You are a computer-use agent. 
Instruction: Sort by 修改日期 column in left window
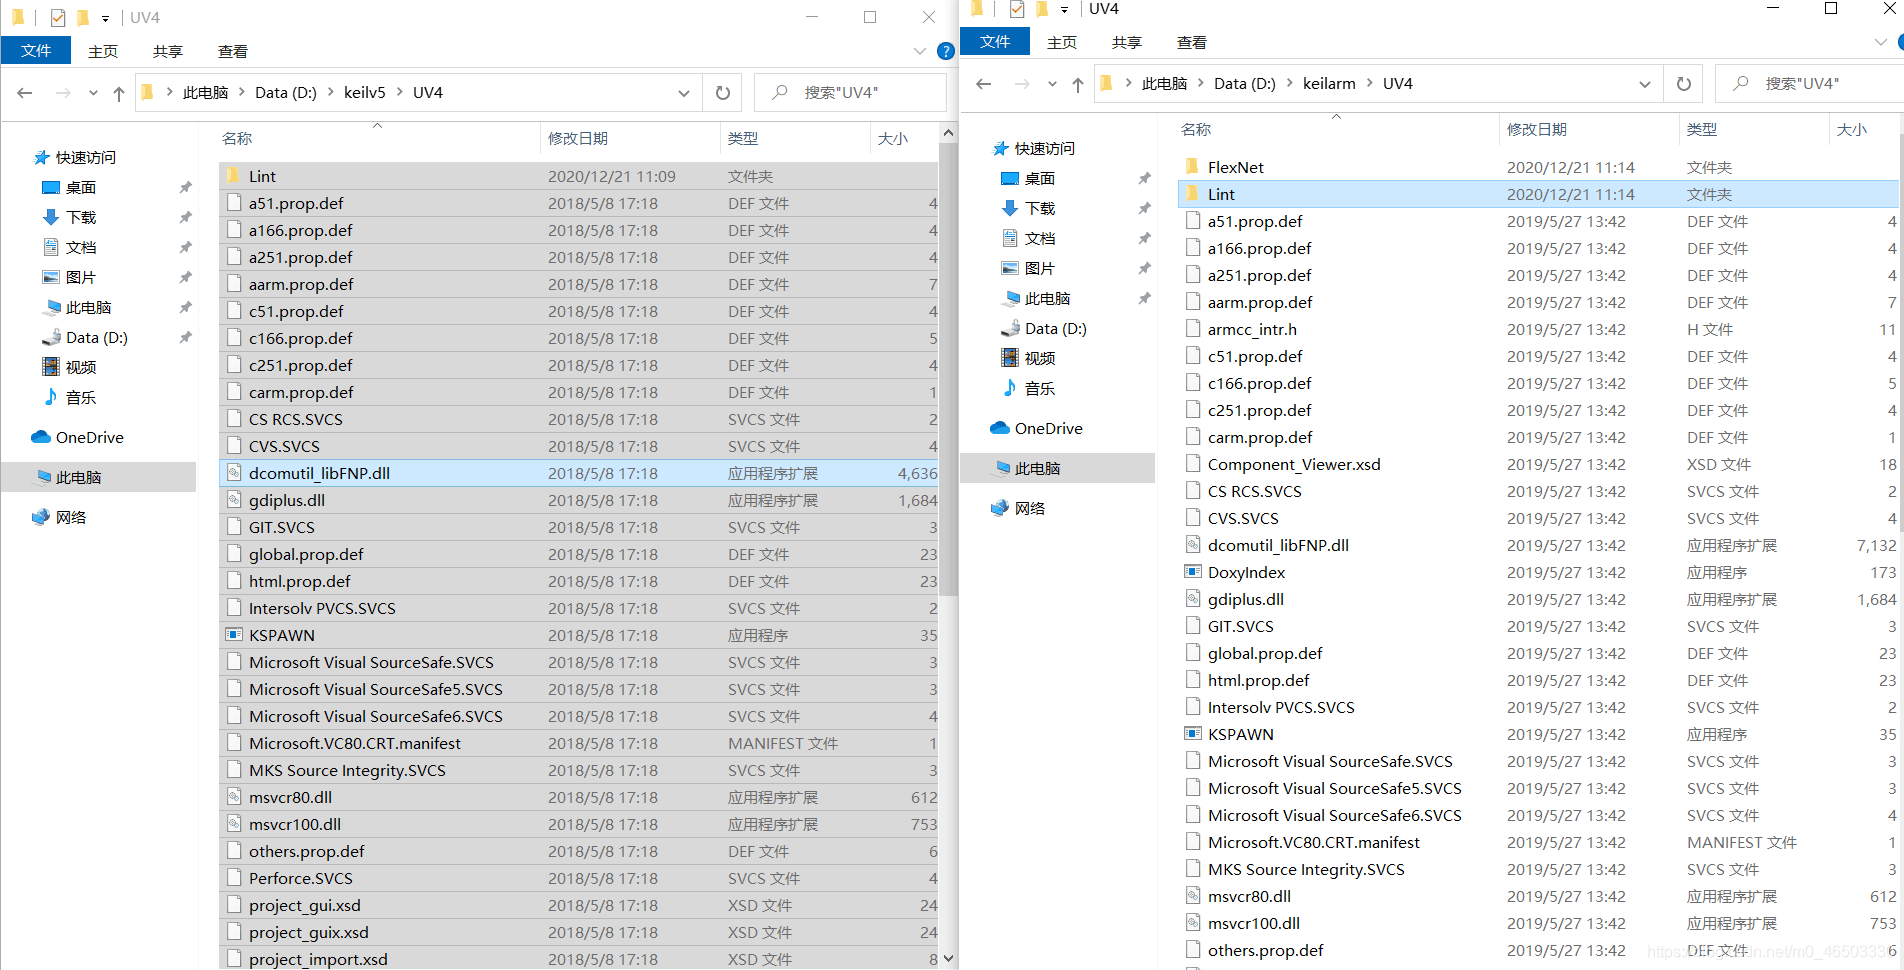[x=578, y=139]
